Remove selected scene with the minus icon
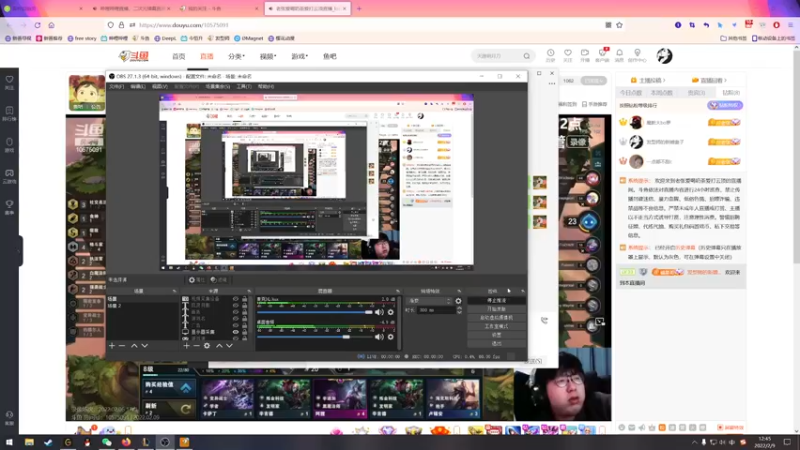800x450 pixels. coord(122,346)
